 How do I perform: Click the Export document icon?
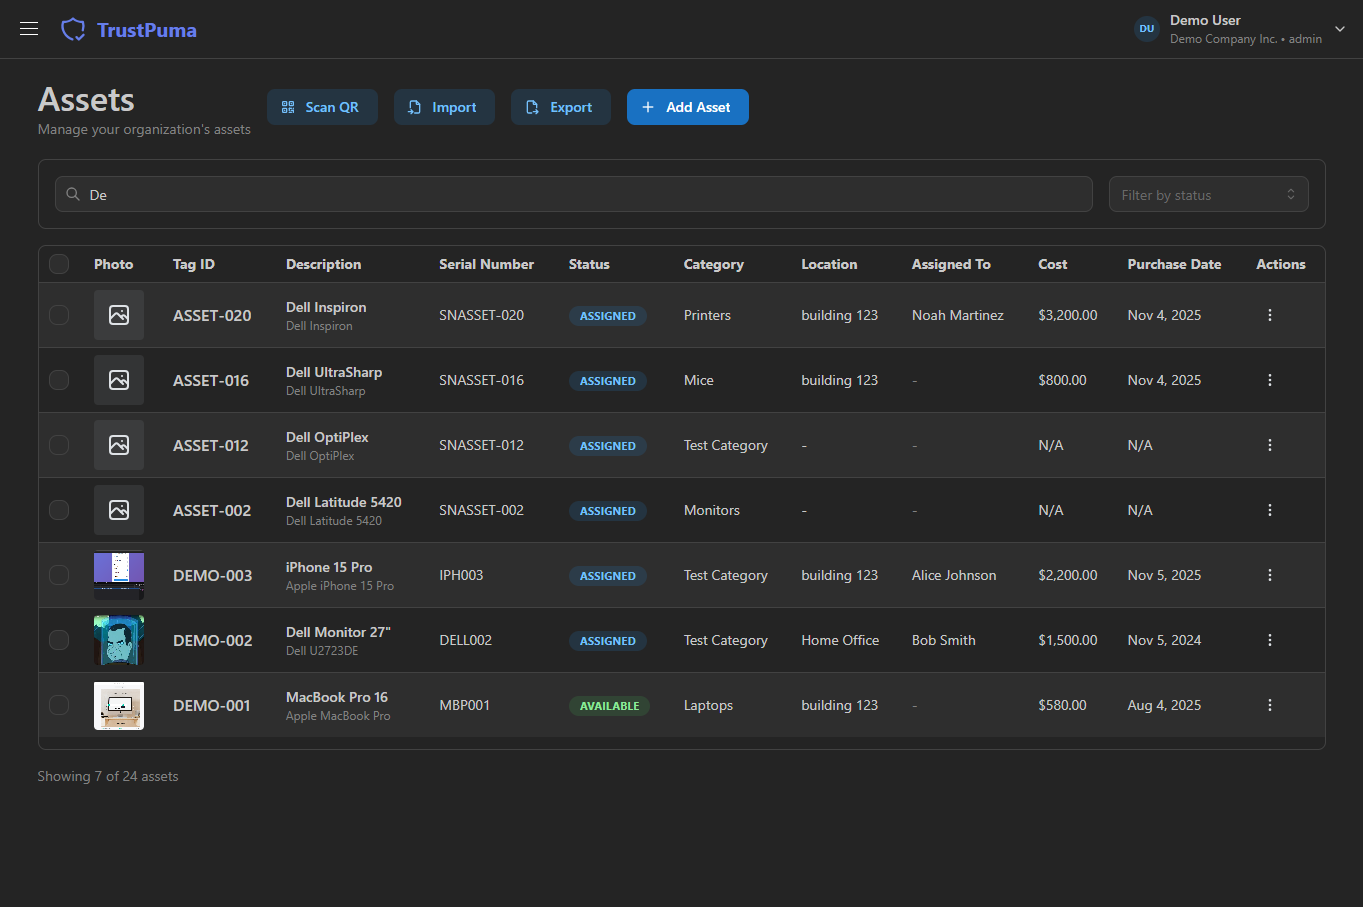[x=532, y=106]
